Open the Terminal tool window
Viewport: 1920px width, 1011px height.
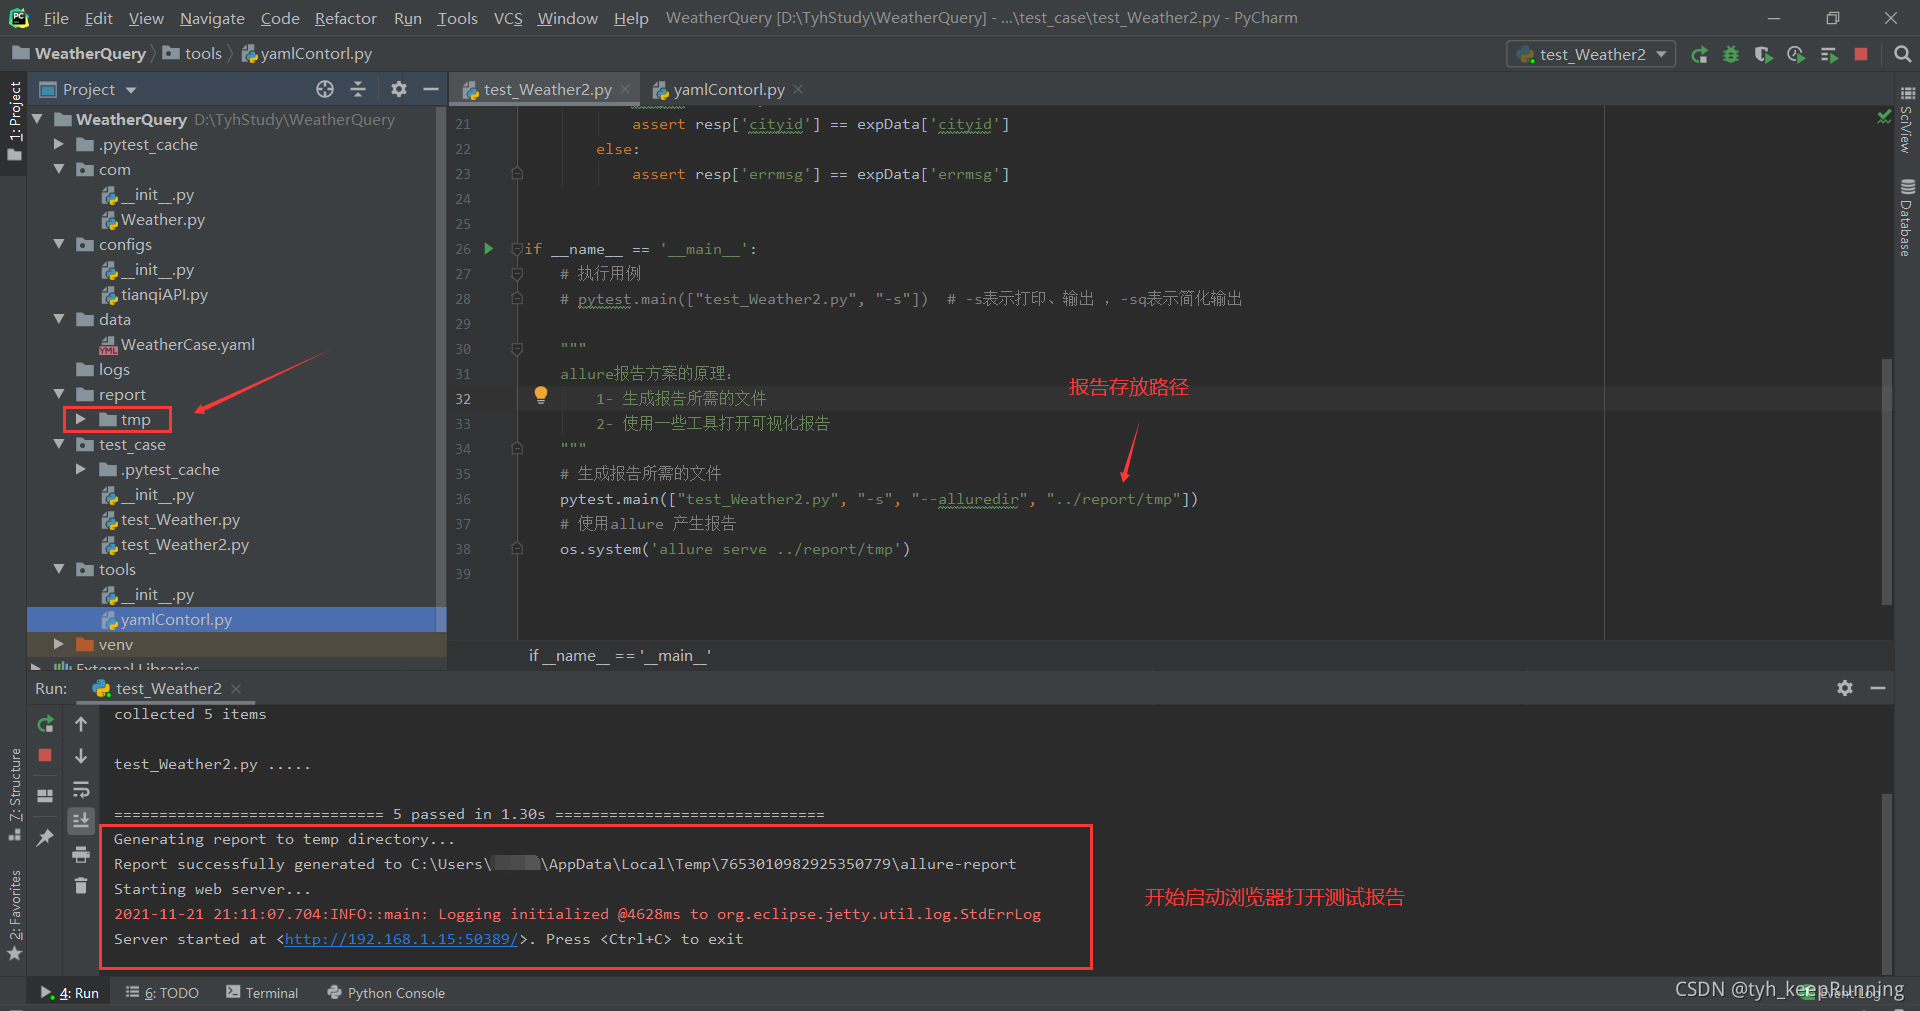(x=262, y=993)
